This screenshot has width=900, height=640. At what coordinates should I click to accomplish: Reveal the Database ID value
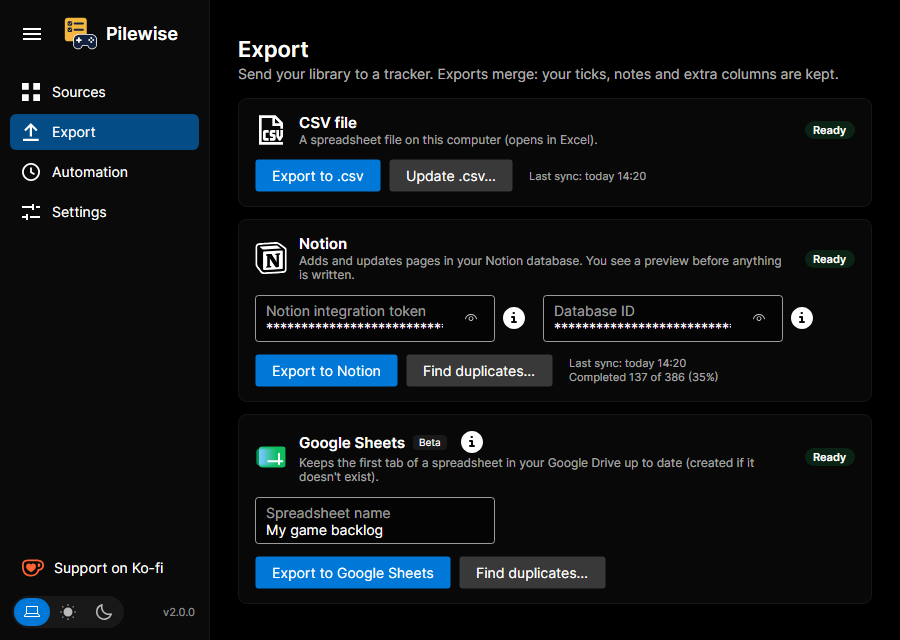click(759, 318)
